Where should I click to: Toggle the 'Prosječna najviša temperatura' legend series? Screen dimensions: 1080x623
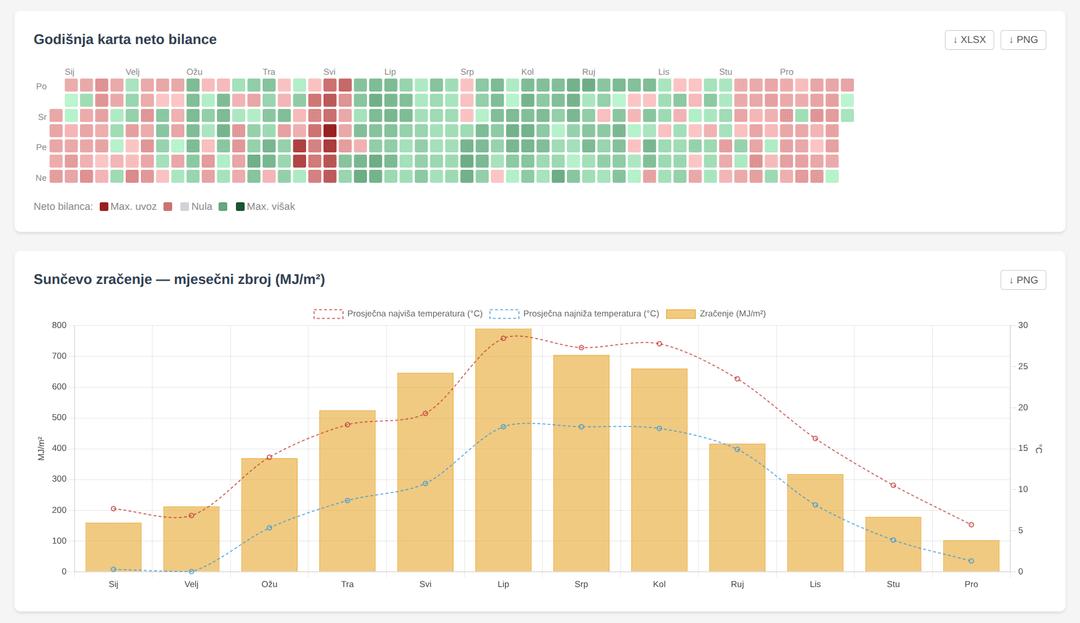tap(398, 313)
